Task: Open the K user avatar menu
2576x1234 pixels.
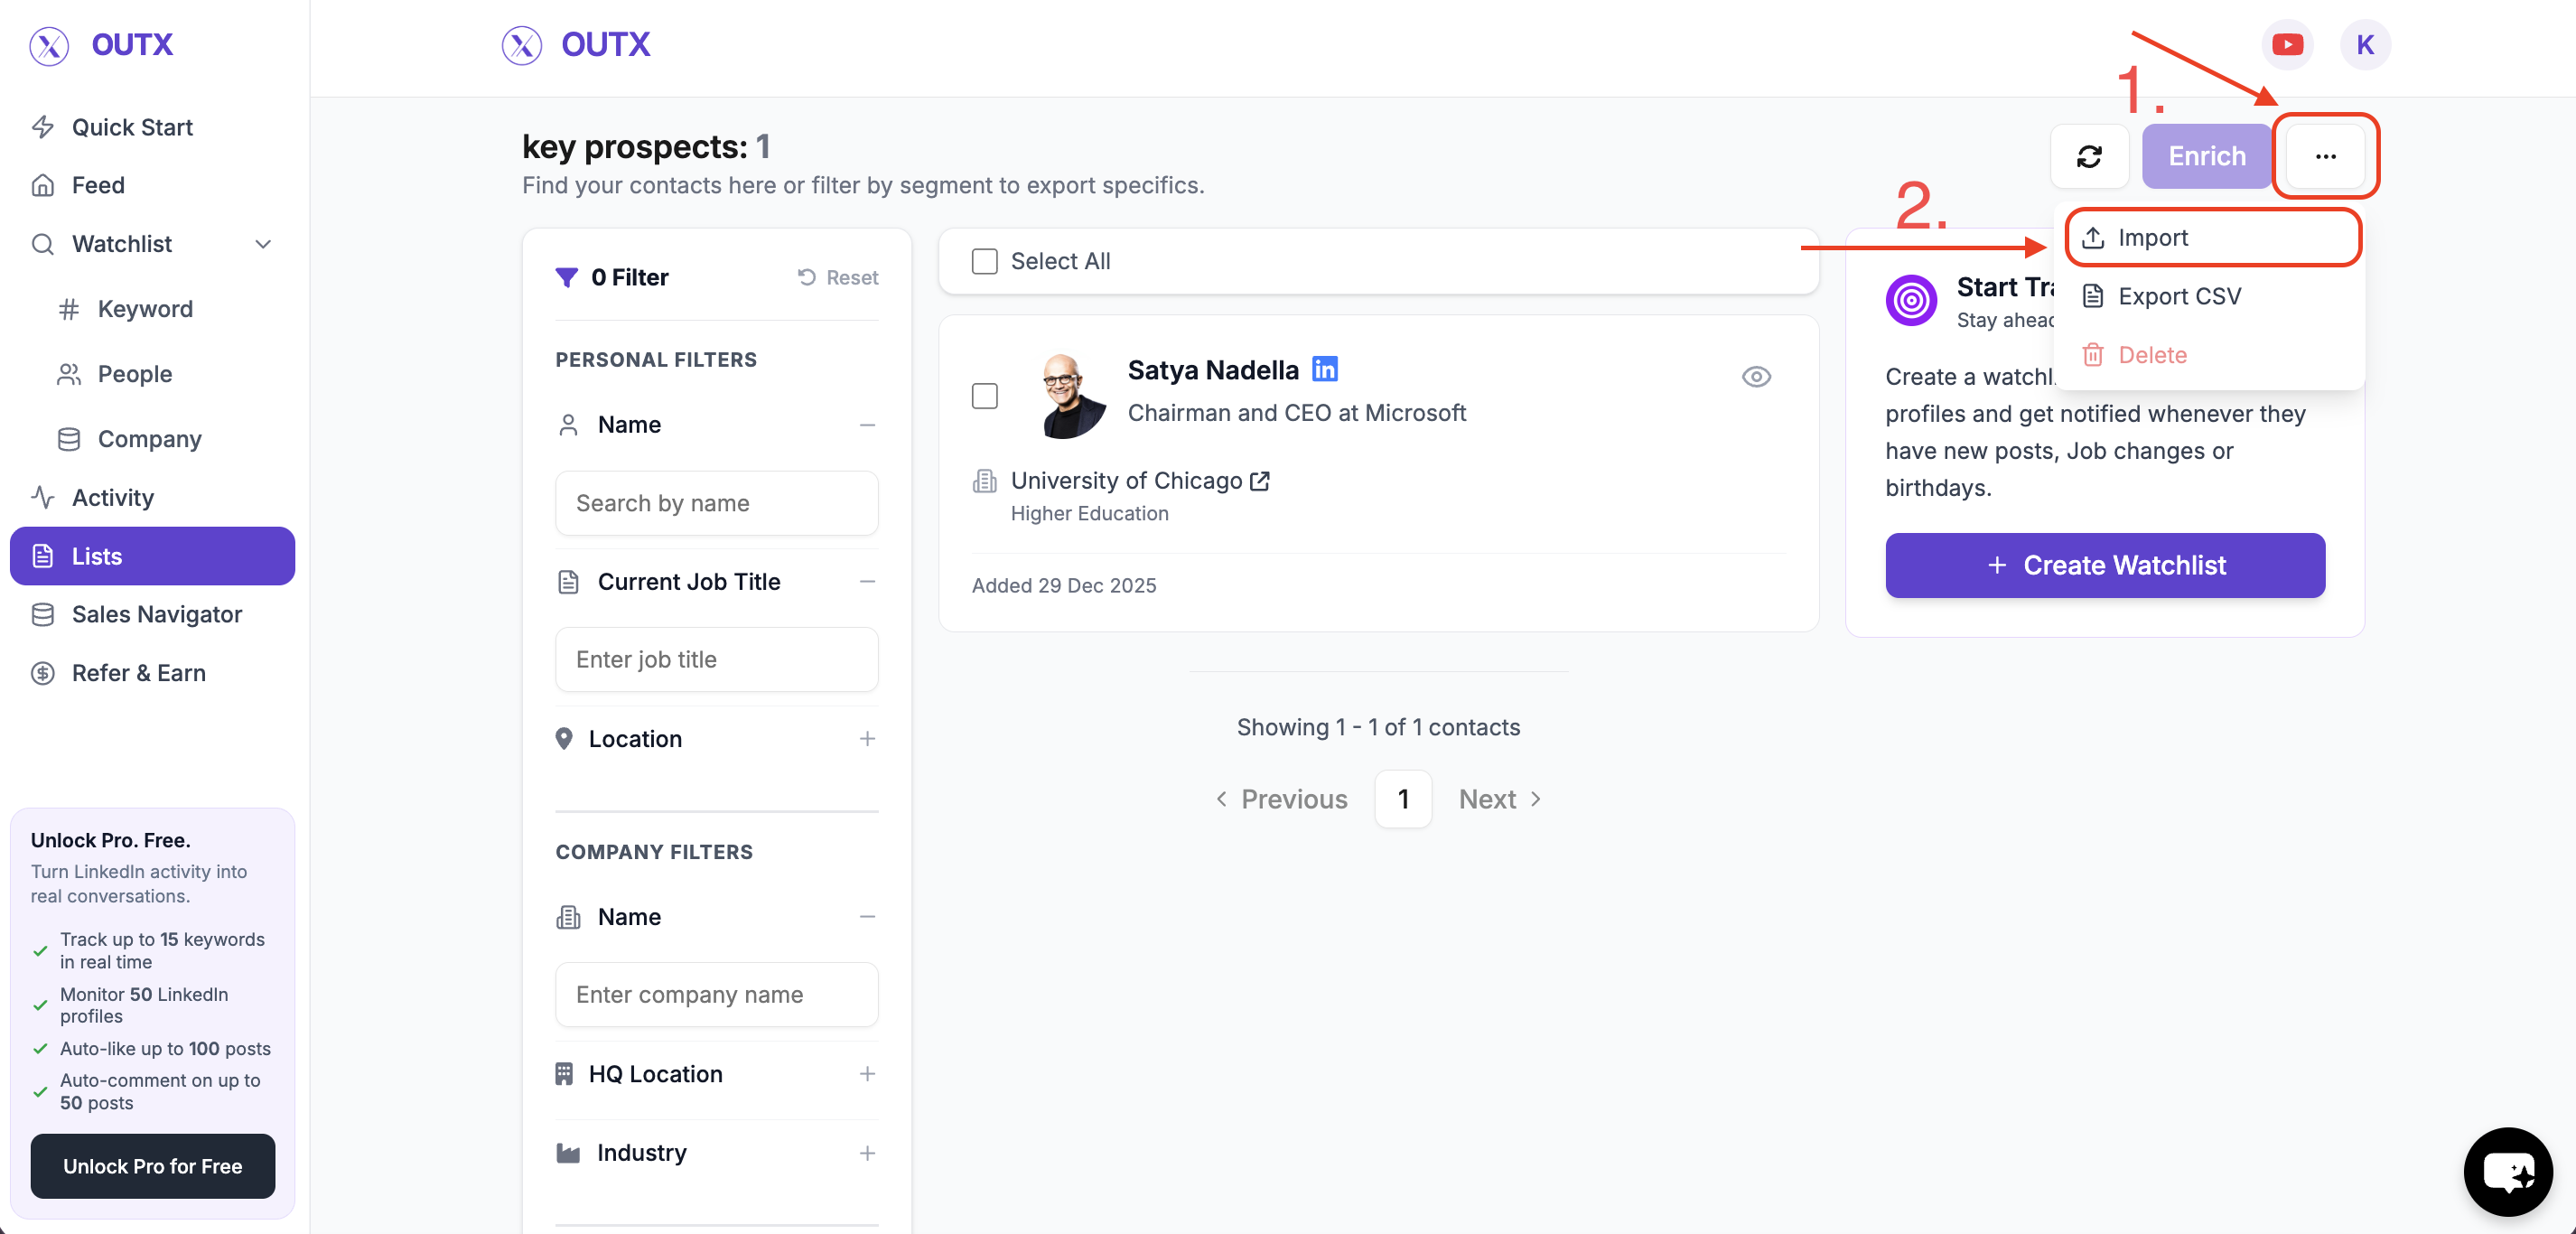Action: coord(2364,45)
